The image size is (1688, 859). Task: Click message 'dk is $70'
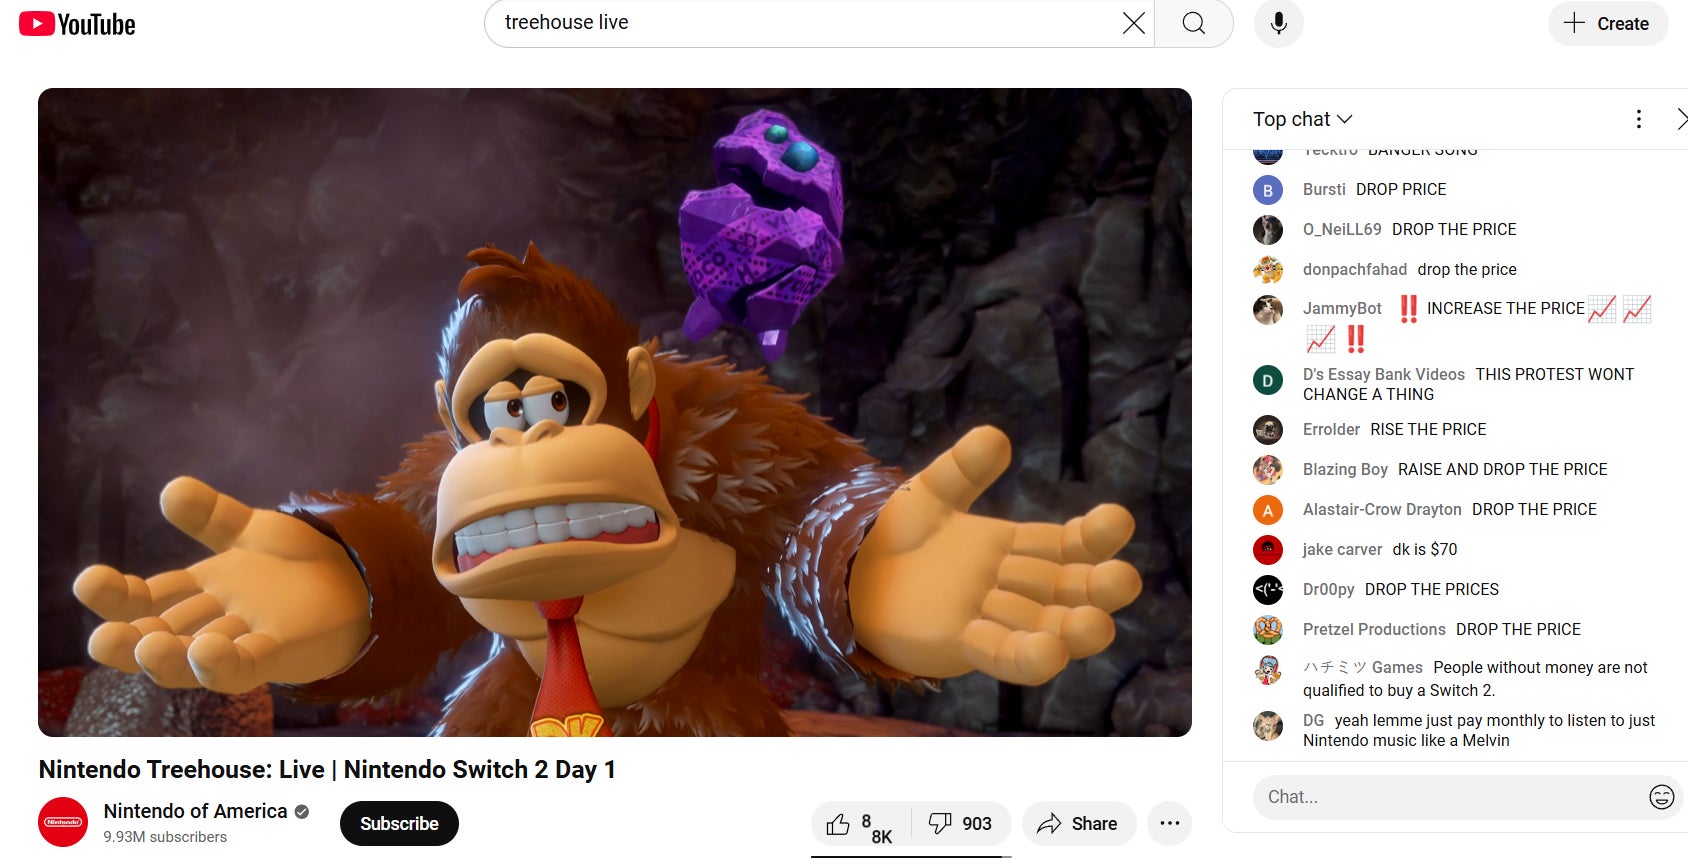[x=1425, y=549]
